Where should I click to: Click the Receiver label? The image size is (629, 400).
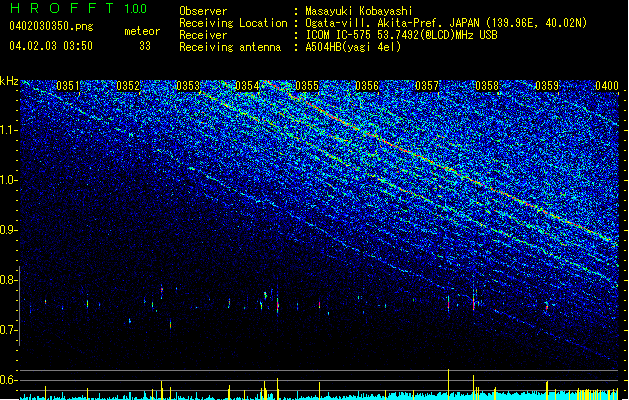[x=203, y=35]
